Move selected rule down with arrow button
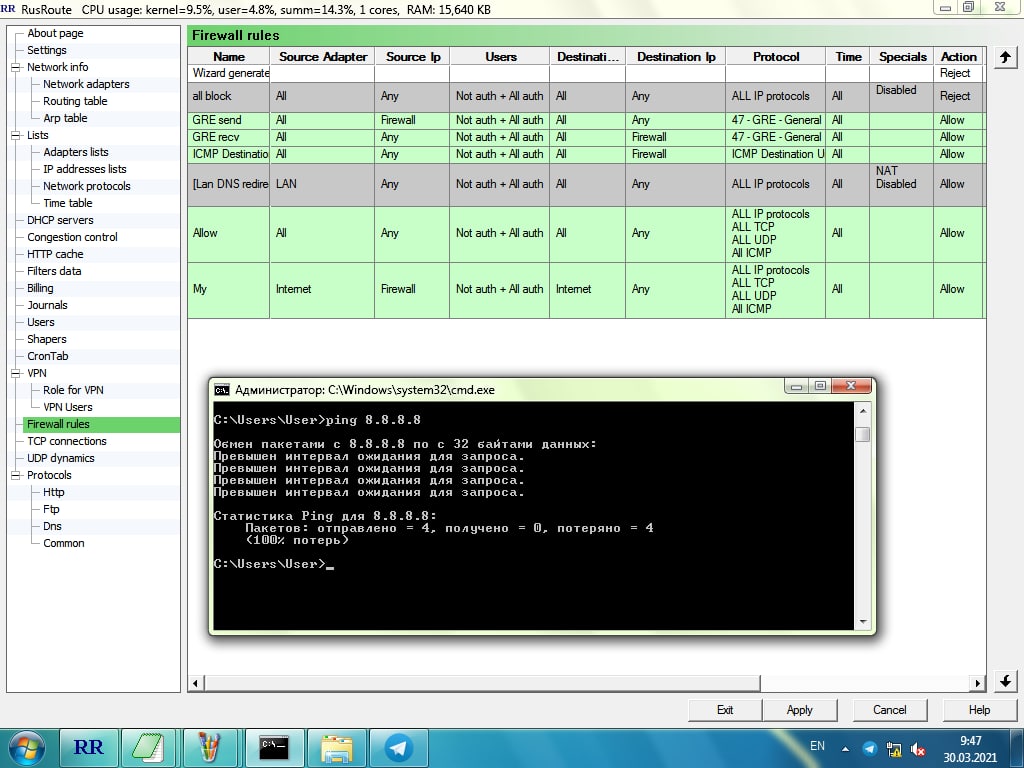1024x768 pixels. click(1005, 681)
